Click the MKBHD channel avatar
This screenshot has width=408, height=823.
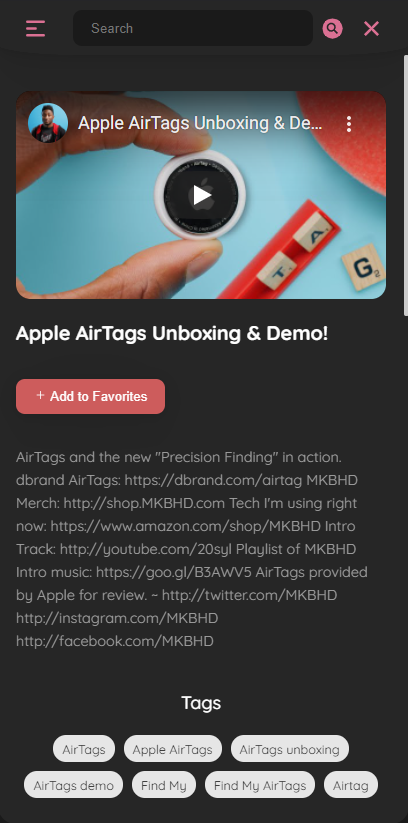tap(48, 123)
